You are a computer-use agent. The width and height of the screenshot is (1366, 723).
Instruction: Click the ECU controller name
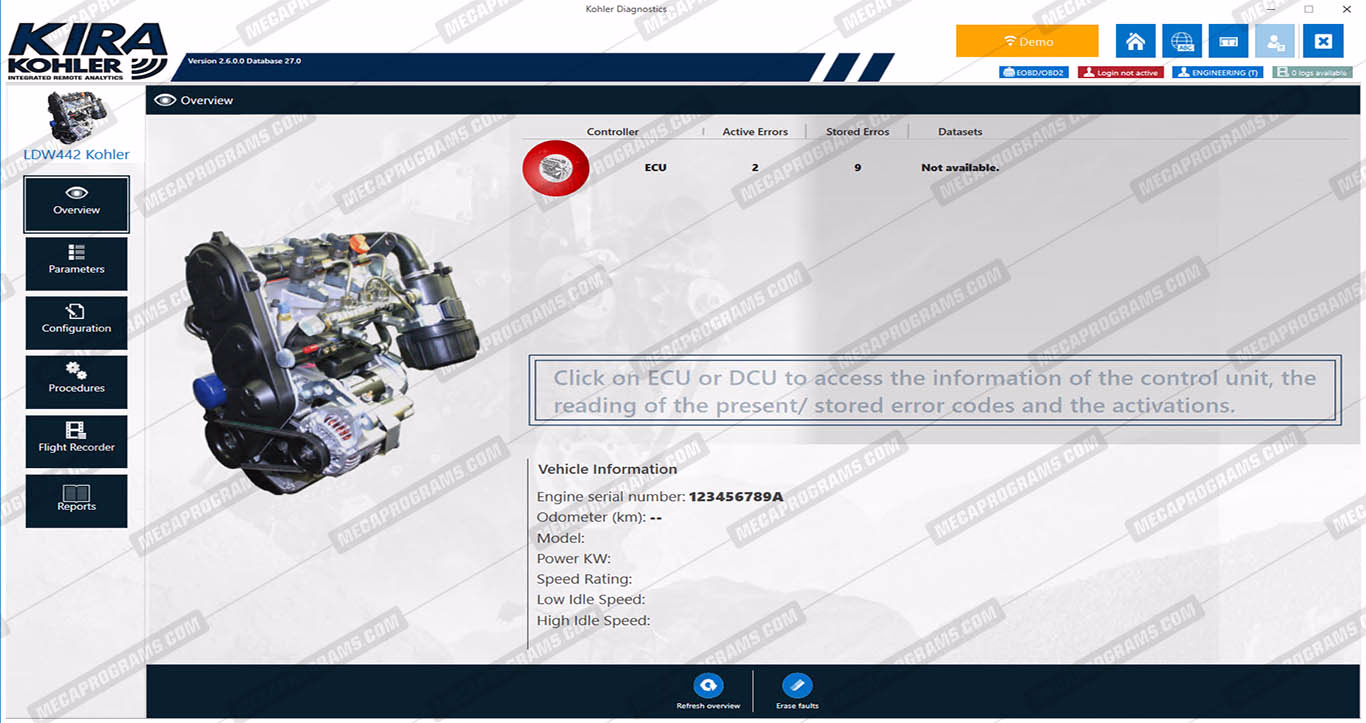(655, 168)
